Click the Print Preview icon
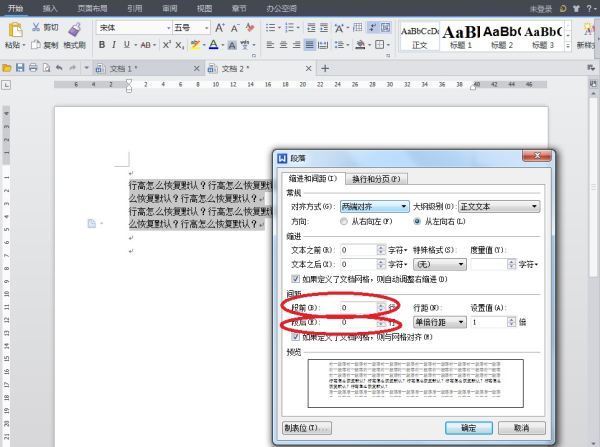Screen dimensions: 600x447 pos(46,68)
